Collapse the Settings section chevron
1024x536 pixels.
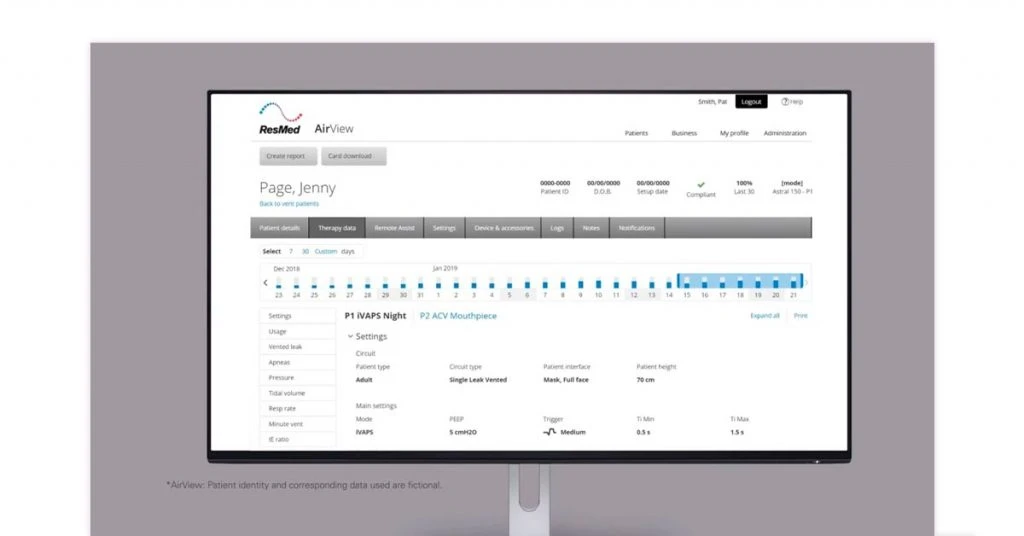pos(350,336)
